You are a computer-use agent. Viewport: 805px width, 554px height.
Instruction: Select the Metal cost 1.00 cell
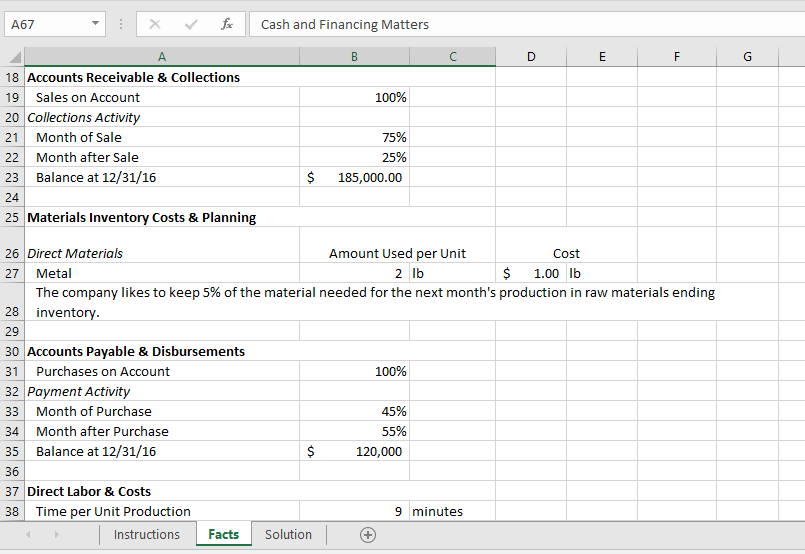531,273
